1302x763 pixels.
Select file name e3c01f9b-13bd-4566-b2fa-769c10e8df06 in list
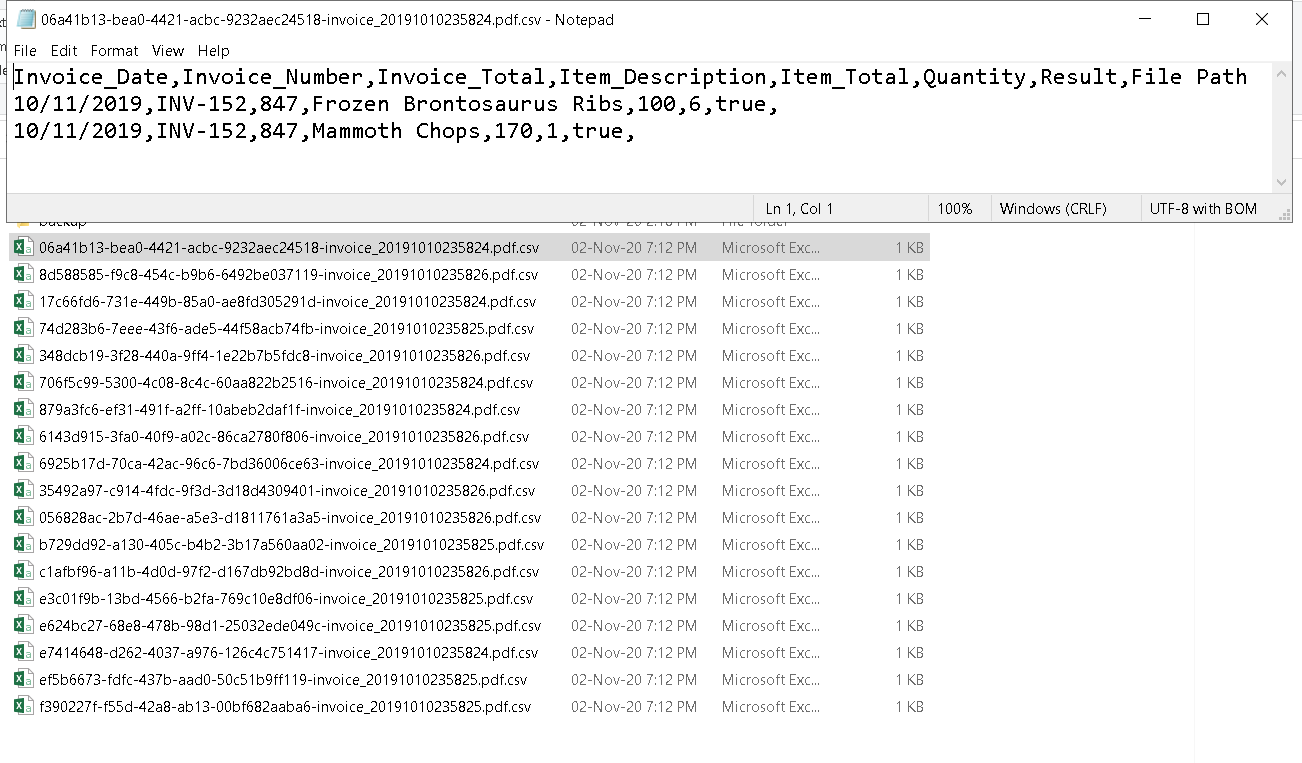pyautogui.click(x=286, y=598)
